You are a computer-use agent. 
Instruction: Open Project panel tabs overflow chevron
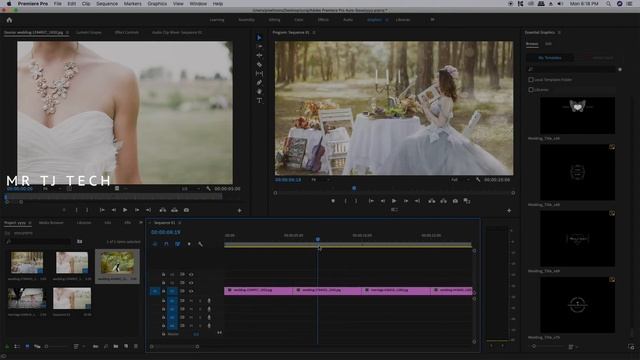(x=141, y=222)
